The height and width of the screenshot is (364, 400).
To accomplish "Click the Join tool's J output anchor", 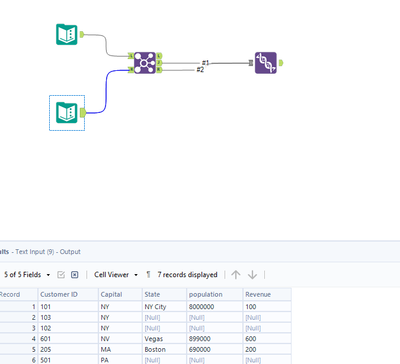I will [159, 63].
